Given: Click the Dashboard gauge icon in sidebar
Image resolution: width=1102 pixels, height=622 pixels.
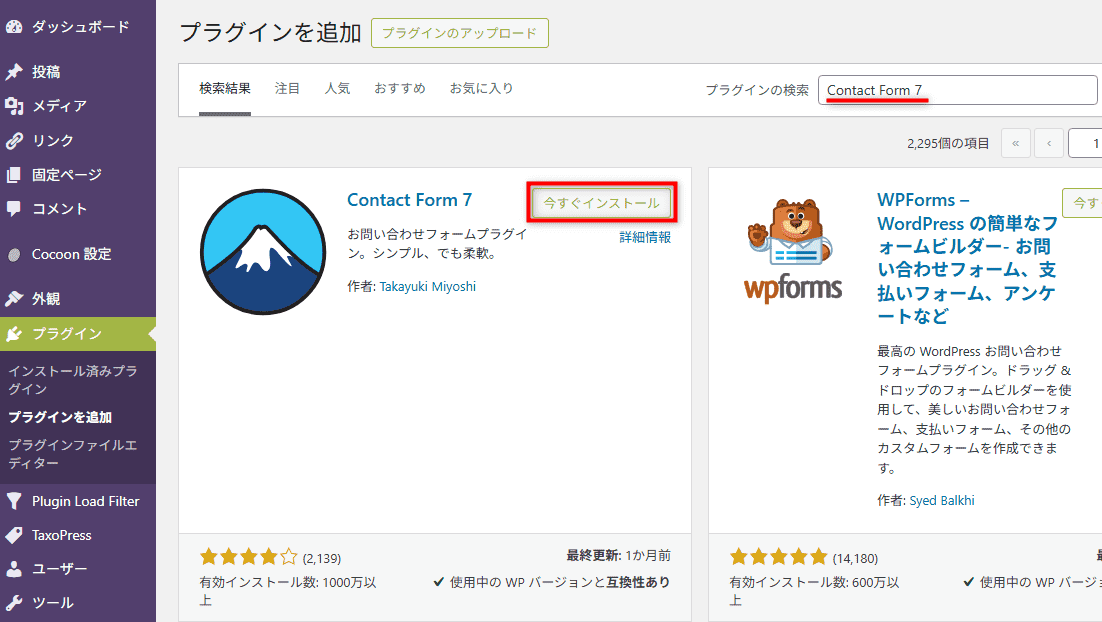Looking at the screenshot, I should [14, 27].
